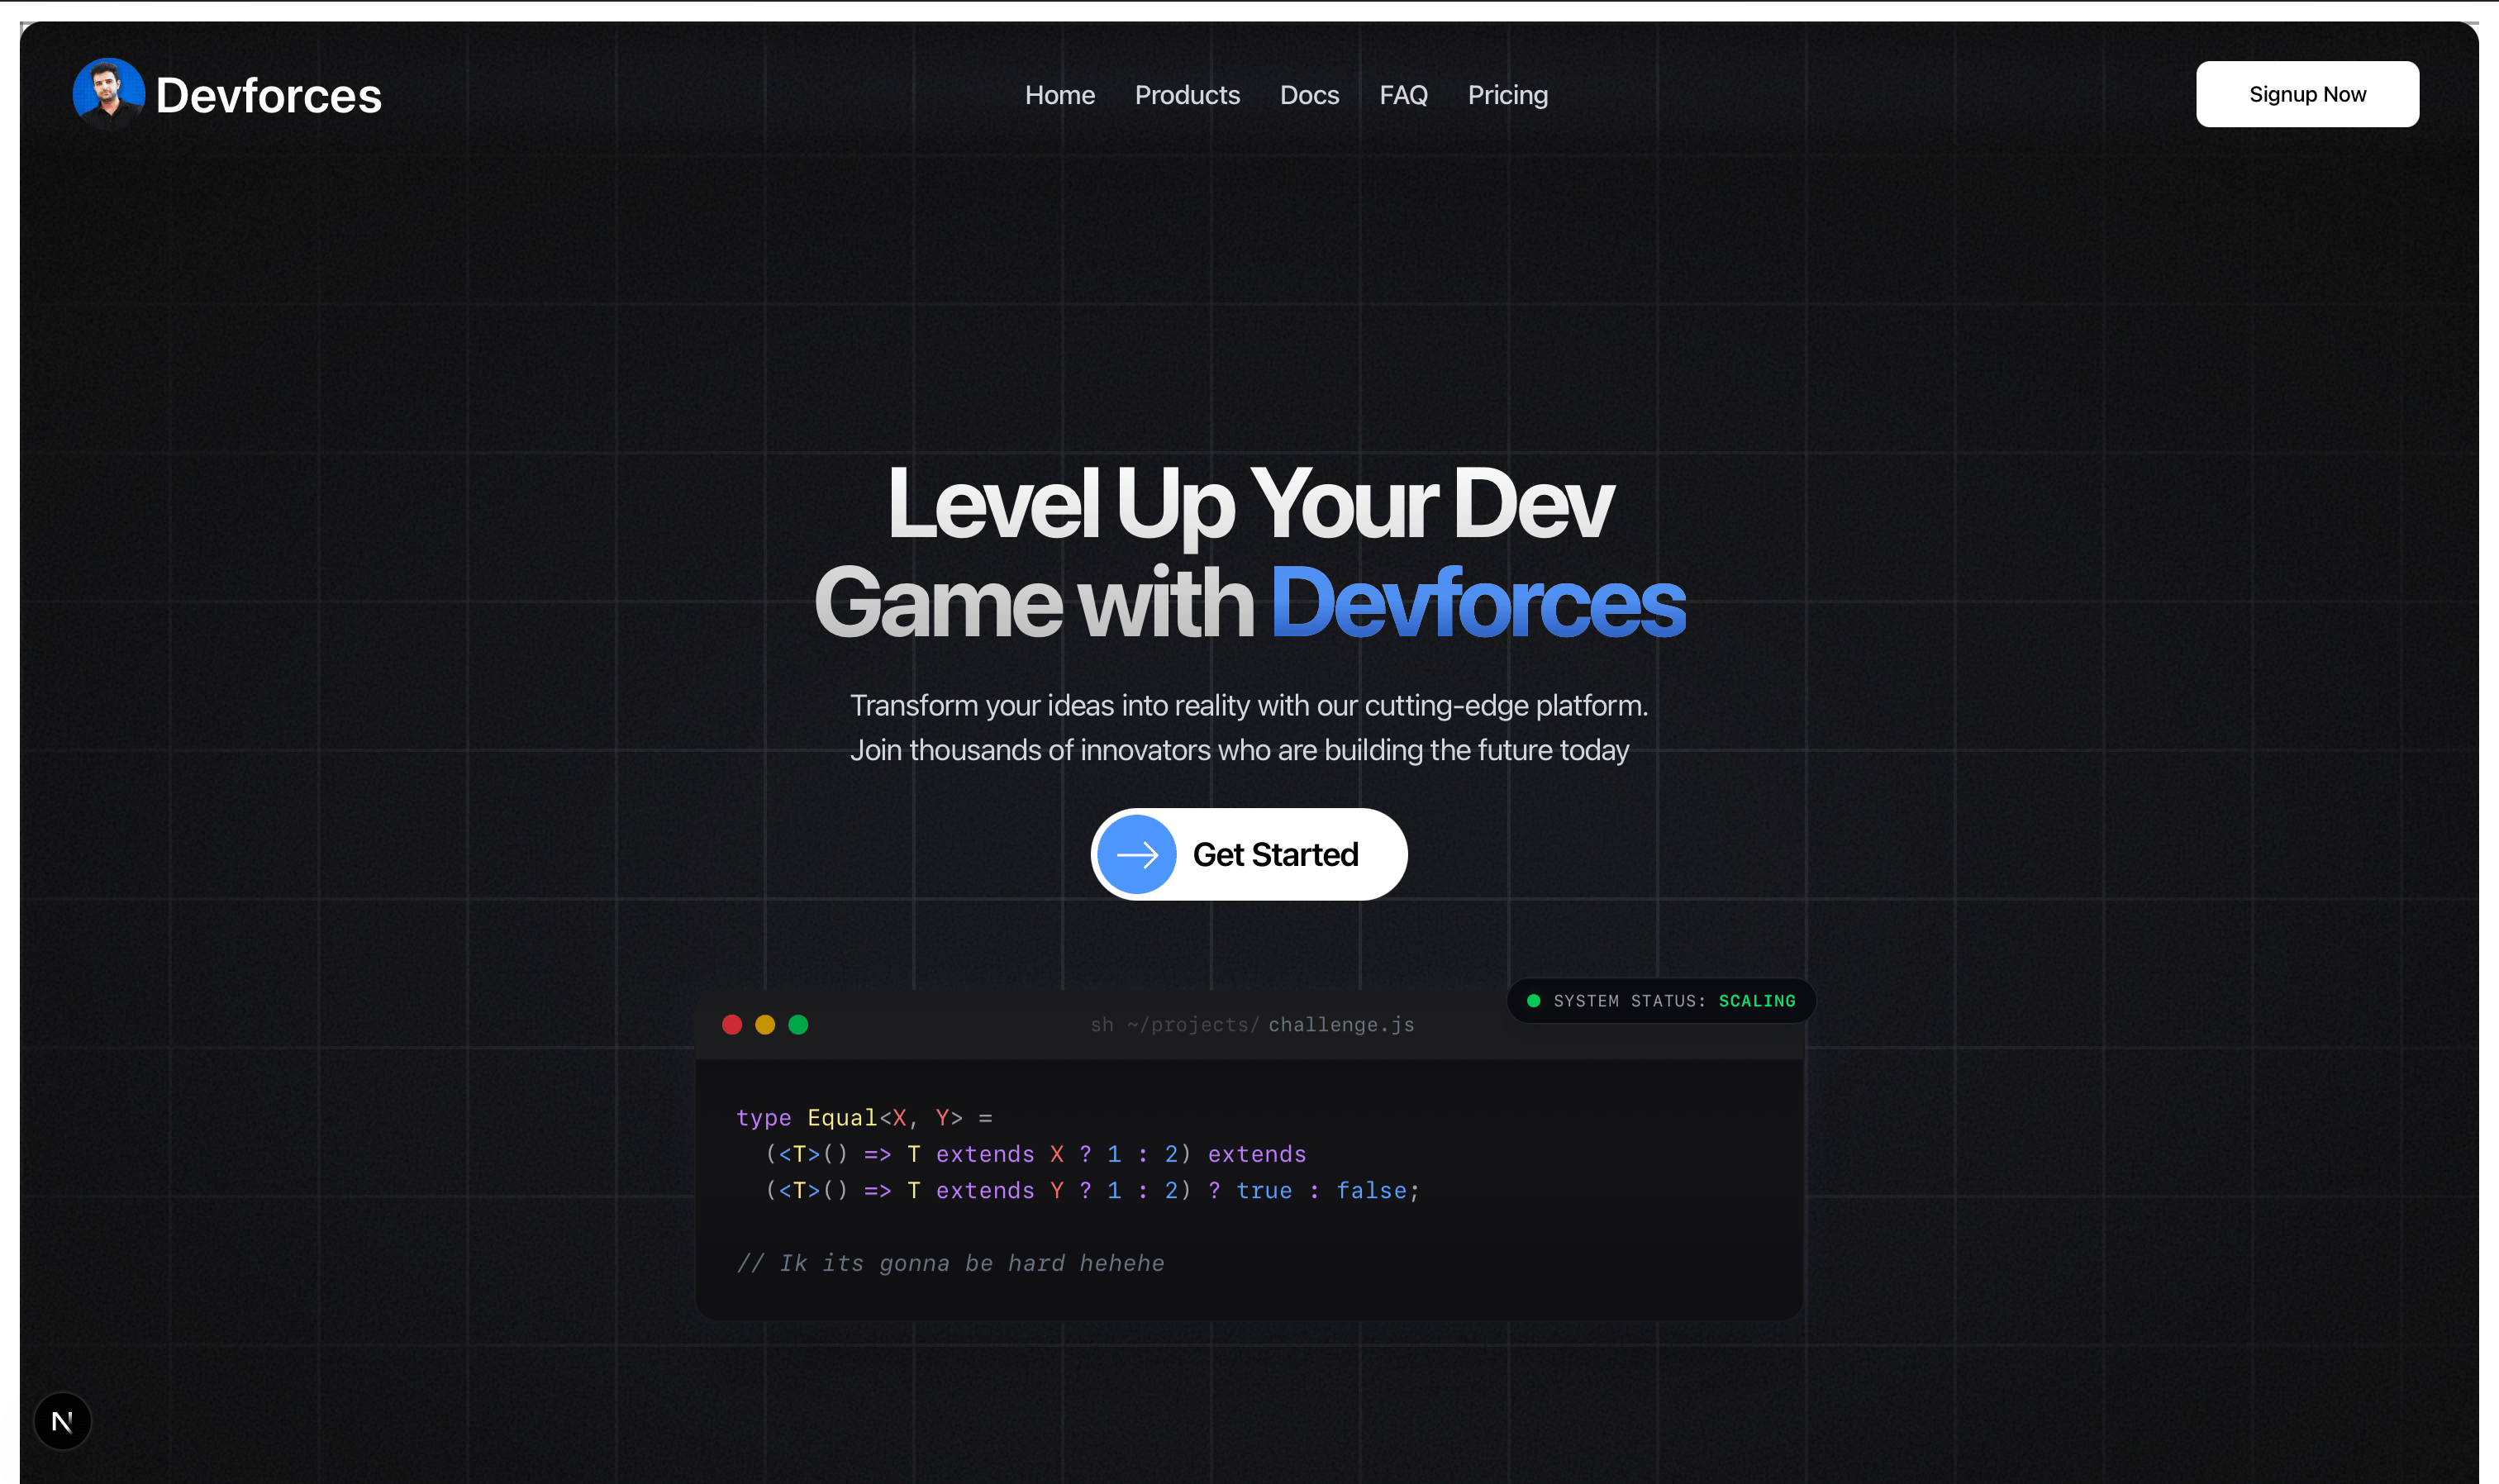Click the Devforces logo avatar
The width and height of the screenshot is (2499, 1484).
coord(108,93)
